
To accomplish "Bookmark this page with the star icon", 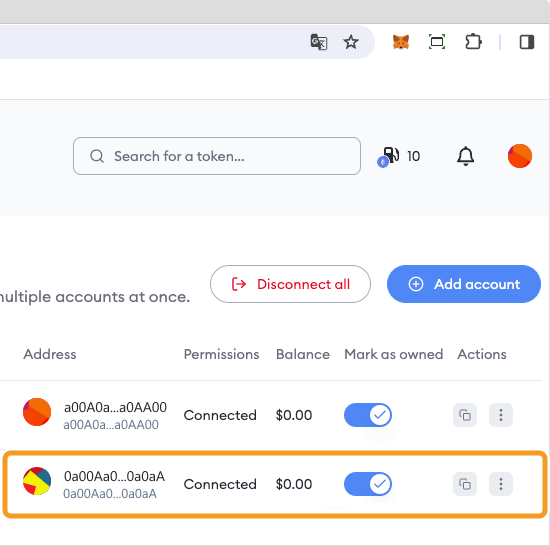I will coord(351,42).
